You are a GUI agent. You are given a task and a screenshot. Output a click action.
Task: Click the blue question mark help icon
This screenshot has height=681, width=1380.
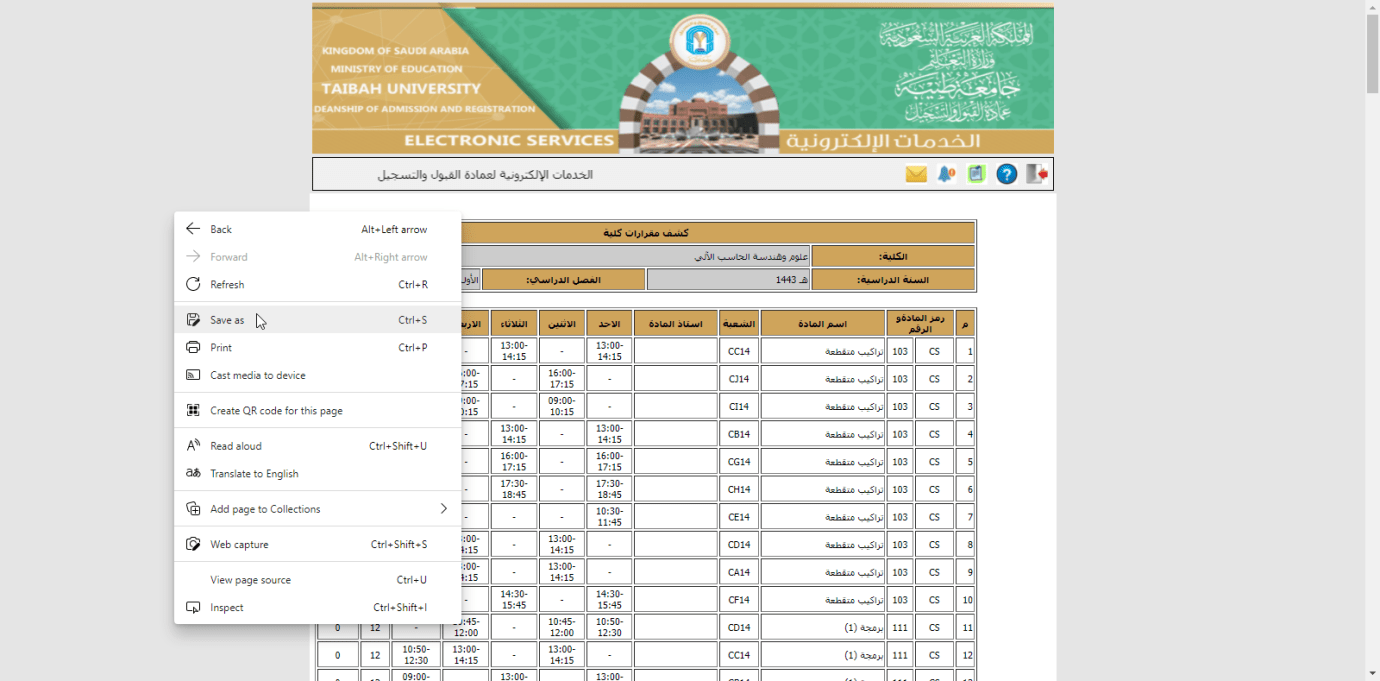point(1007,174)
